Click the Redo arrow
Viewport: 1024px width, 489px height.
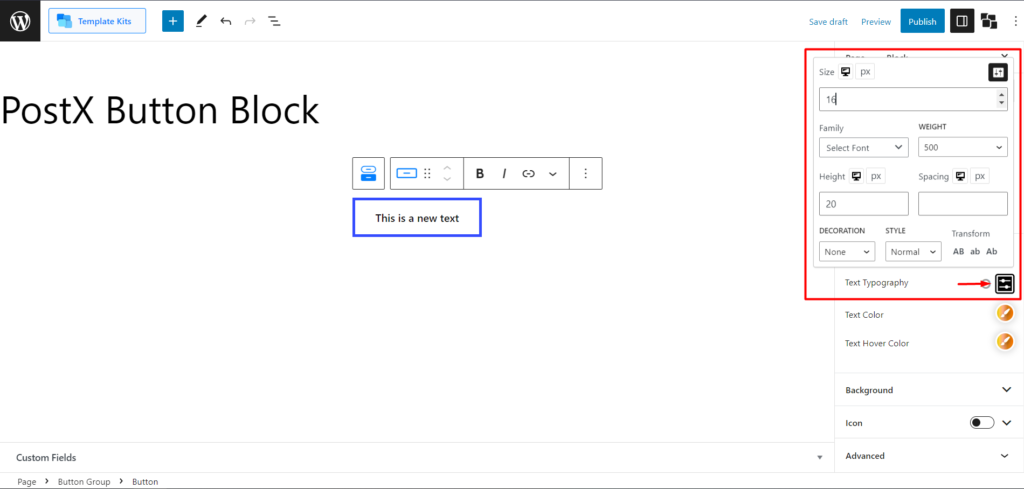click(x=249, y=21)
